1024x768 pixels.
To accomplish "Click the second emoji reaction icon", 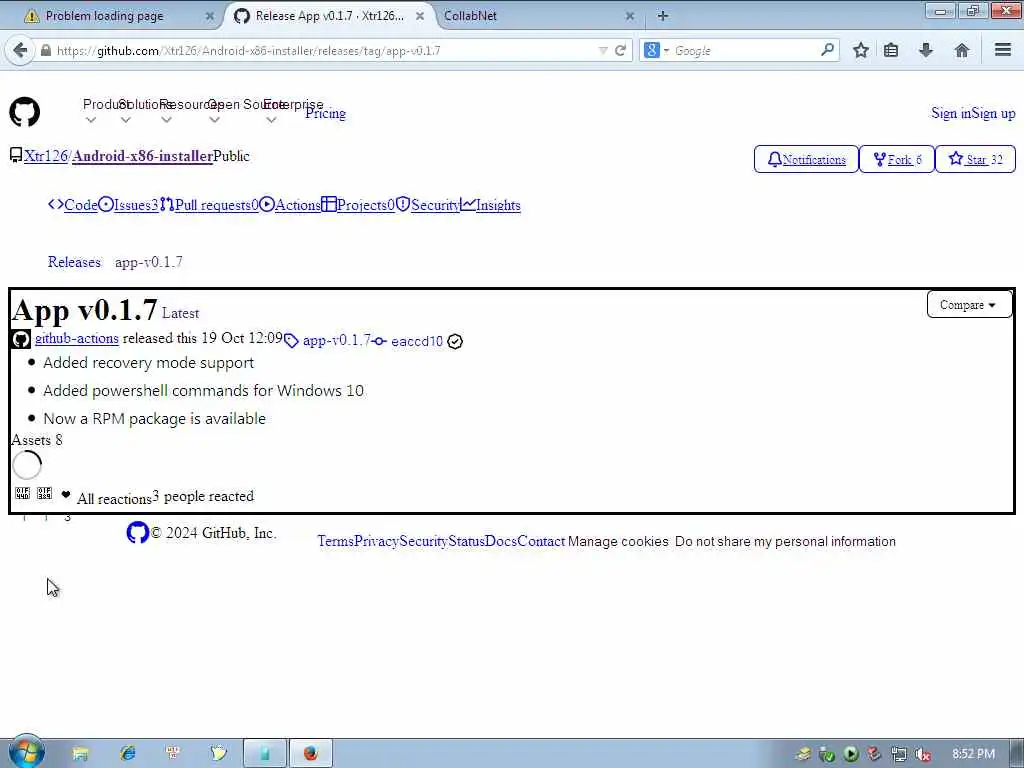I will (x=44, y=493).
